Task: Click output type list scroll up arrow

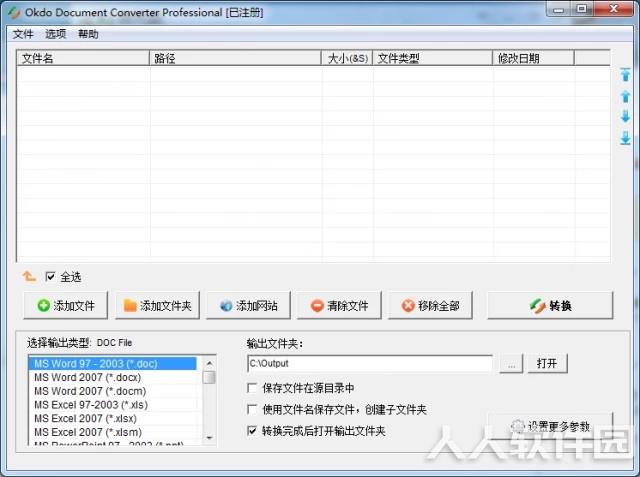Action: click(x=209, y=363)
